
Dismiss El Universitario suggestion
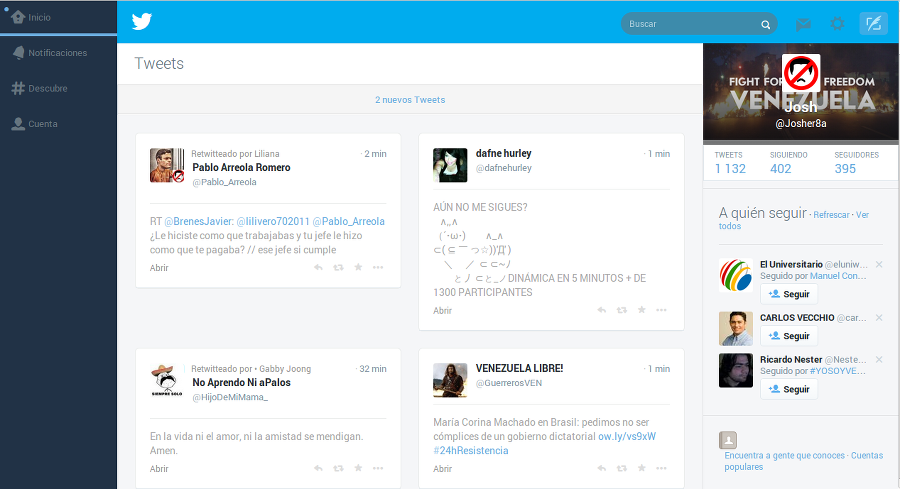point(879,265)
